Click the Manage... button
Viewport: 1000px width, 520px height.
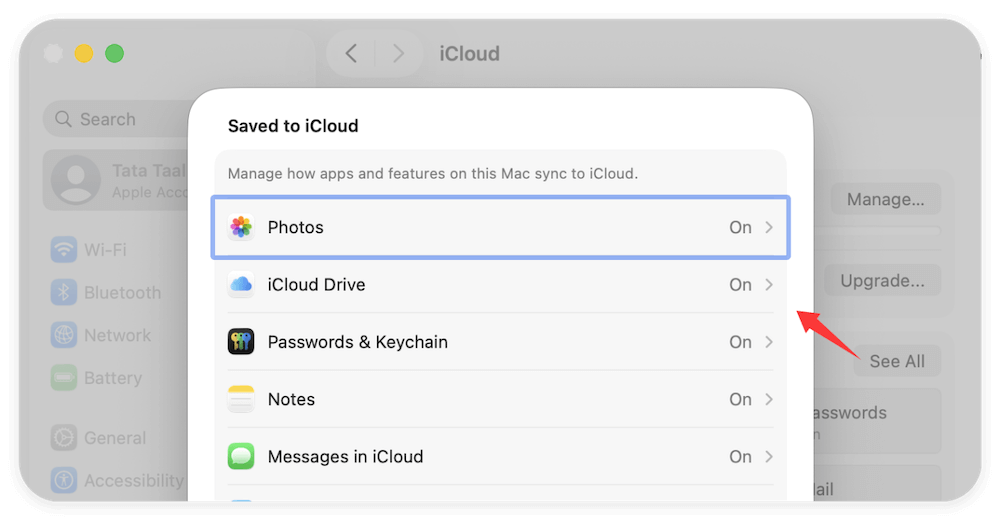(885, 199)
